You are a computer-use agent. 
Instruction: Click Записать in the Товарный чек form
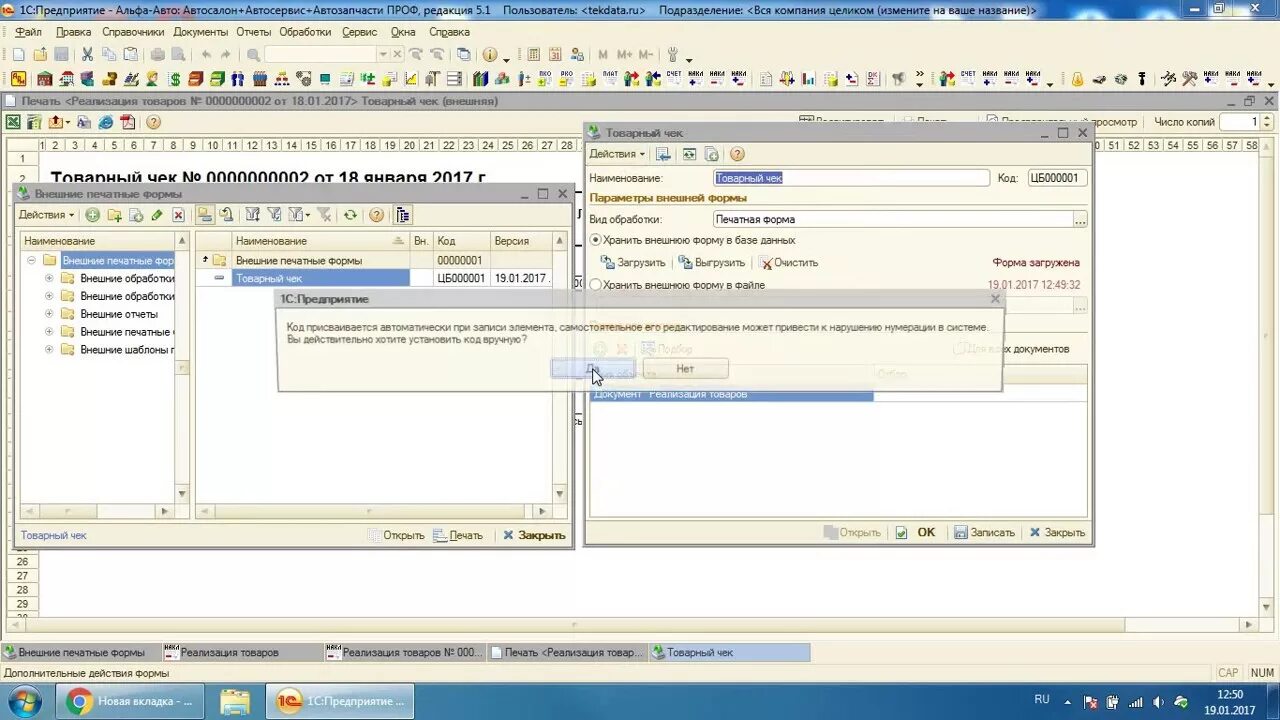pyautogui.click(x=985, y=533)
